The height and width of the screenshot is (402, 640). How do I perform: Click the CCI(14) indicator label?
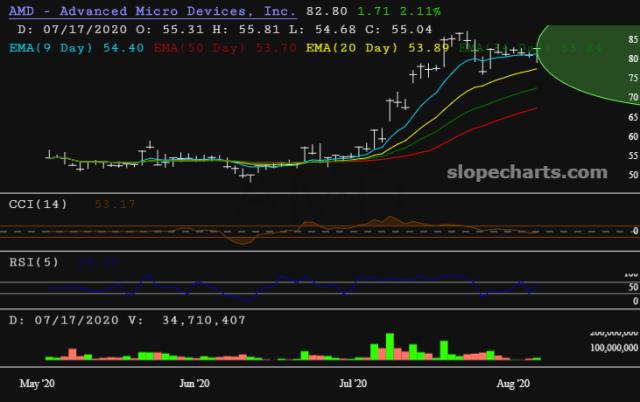click(x=38, y=204)
